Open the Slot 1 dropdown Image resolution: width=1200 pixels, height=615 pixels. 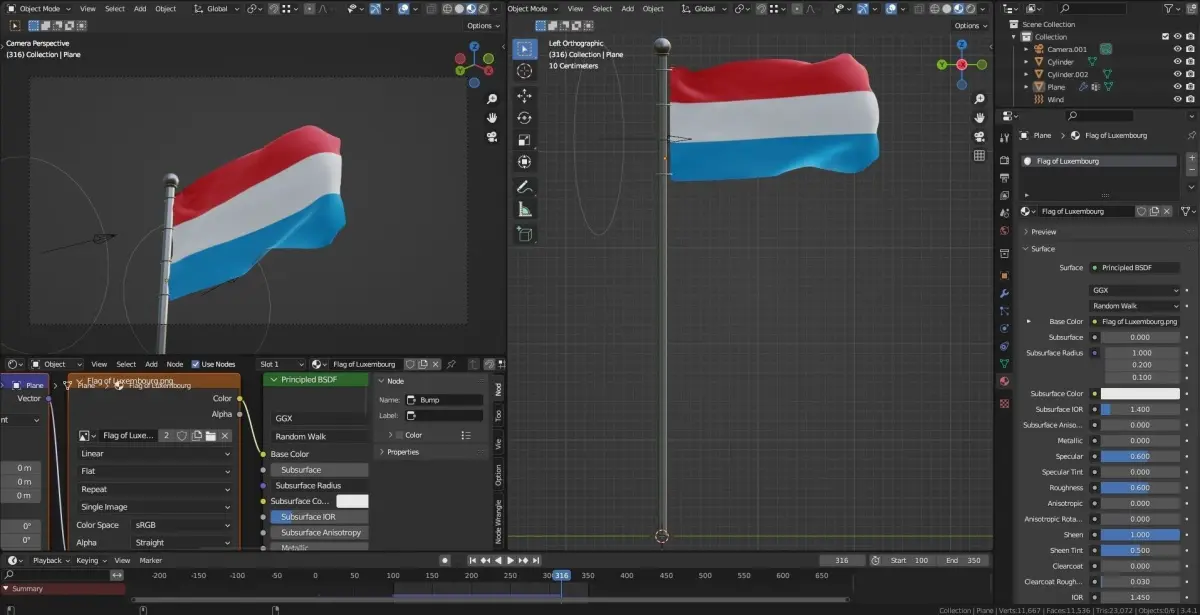coord(281,364)
